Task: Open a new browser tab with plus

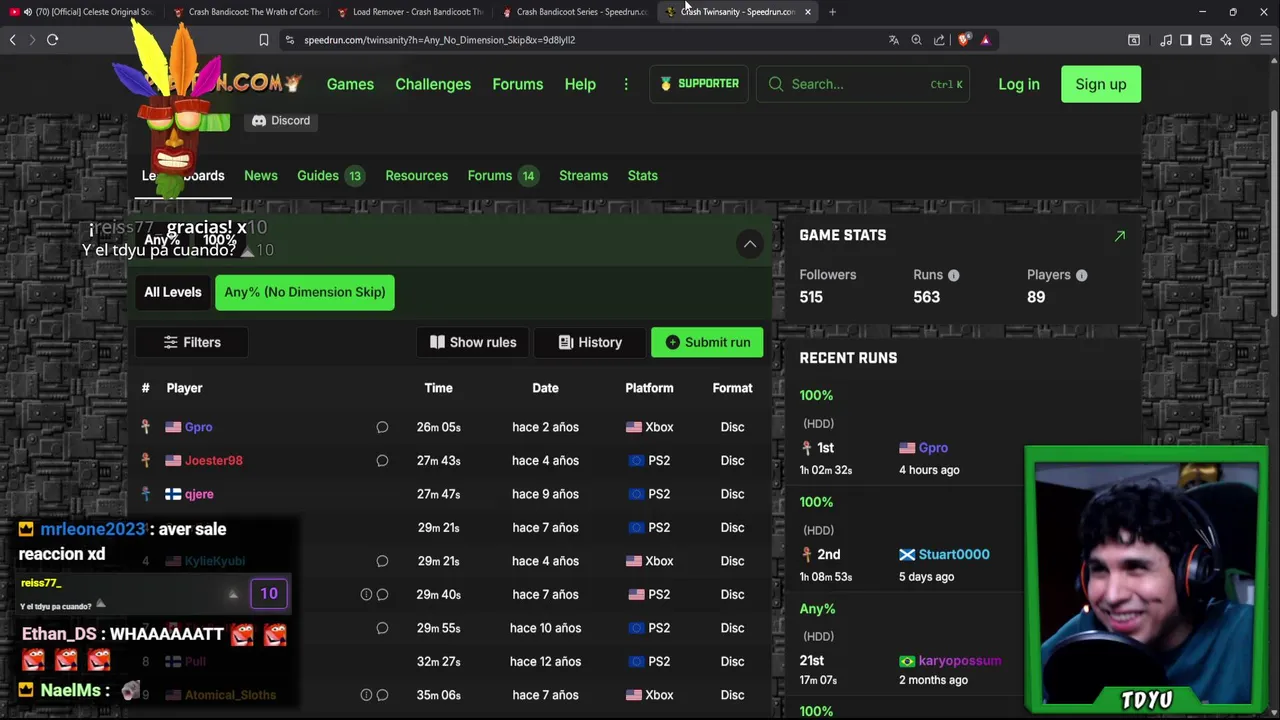Action: [x=832, y=12]
